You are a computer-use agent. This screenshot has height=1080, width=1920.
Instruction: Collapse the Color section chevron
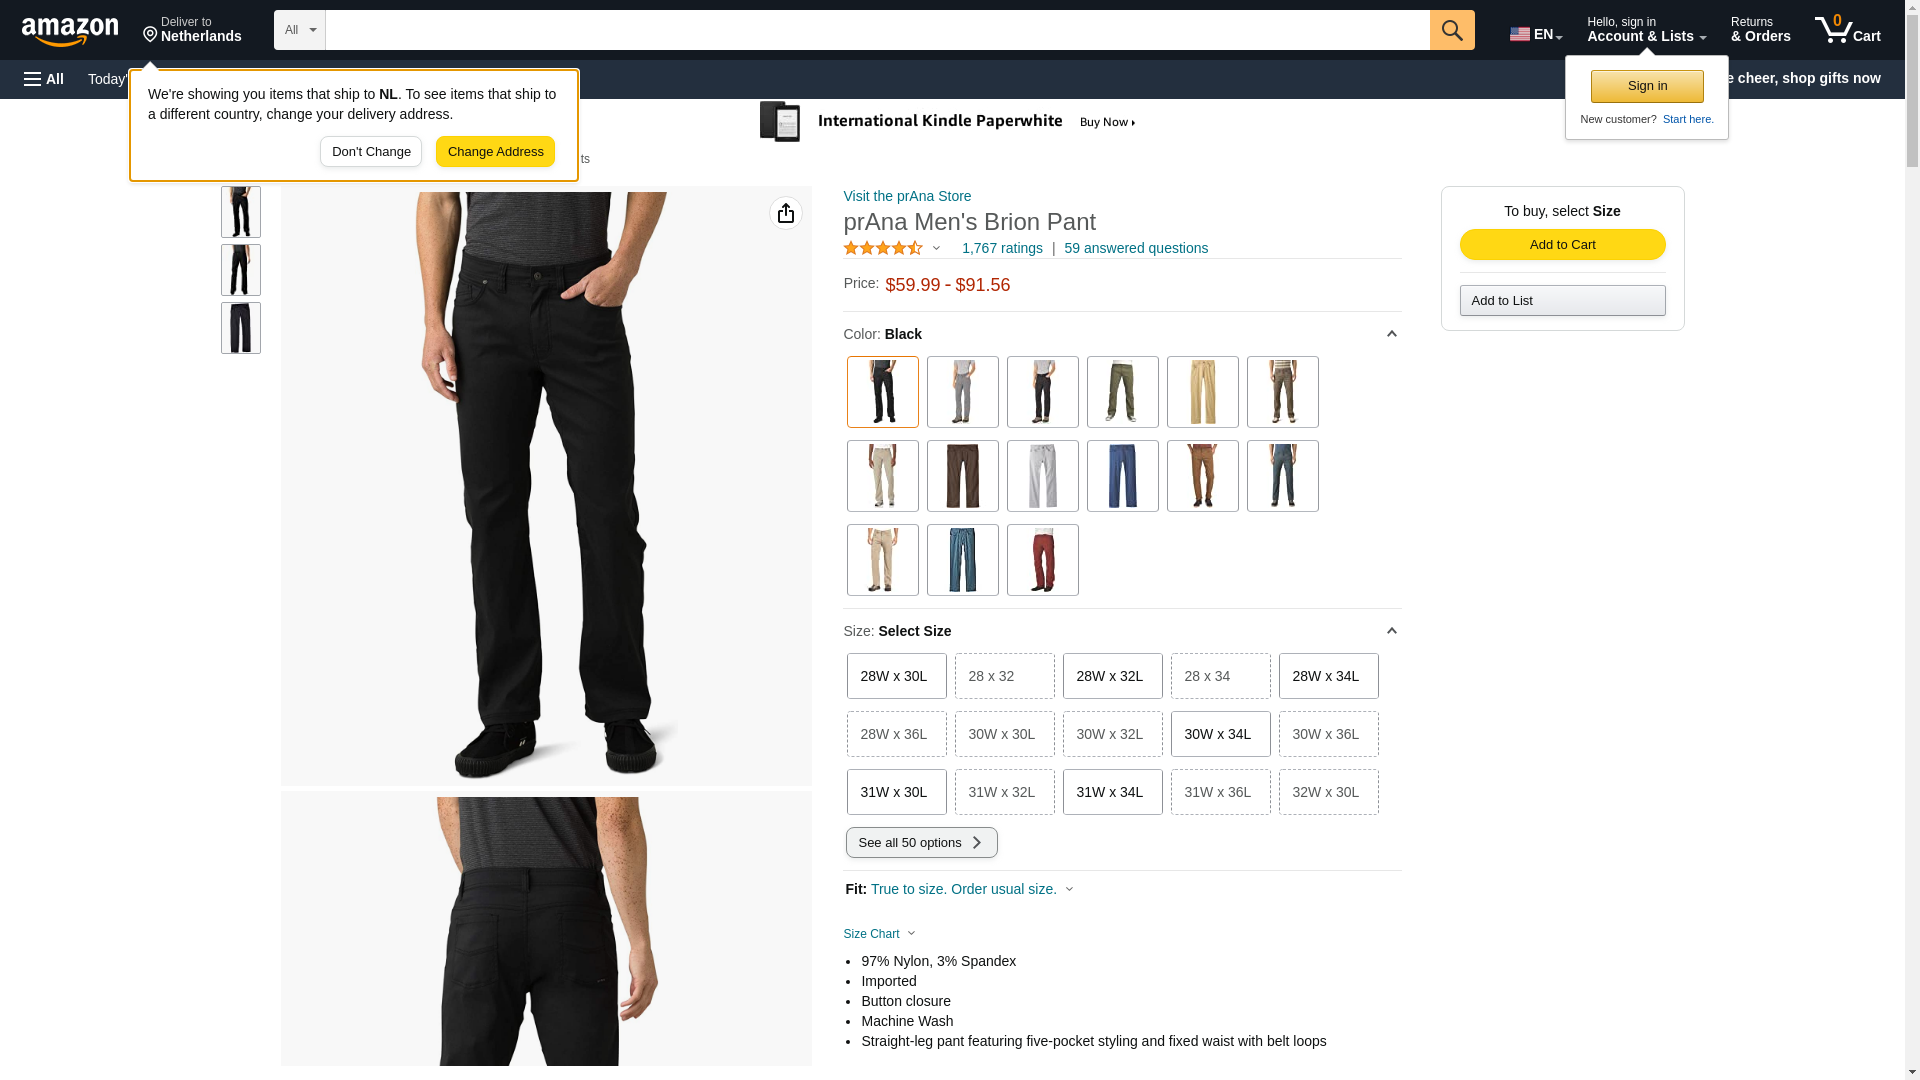coord(1391,334)
